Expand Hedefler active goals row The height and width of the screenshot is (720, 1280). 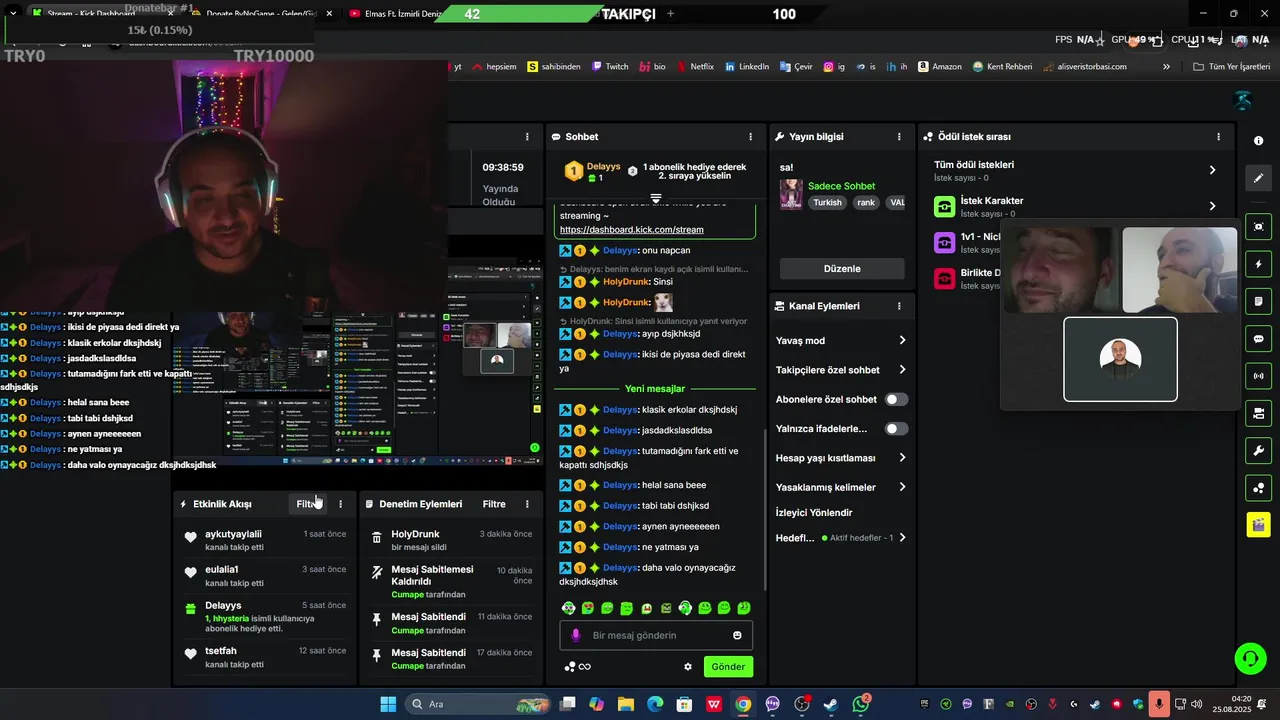pyautogui.click(x=842, y=538)
